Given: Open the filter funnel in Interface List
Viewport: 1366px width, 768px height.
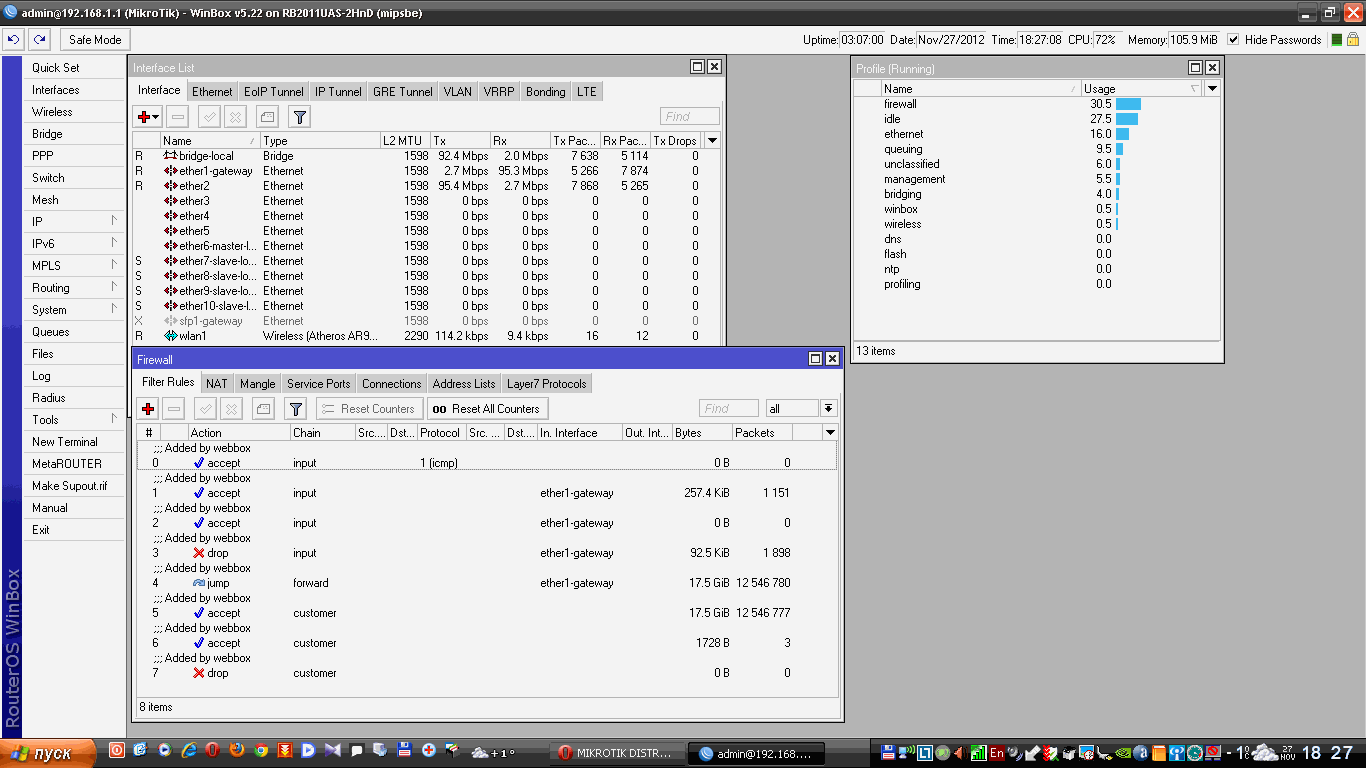Looking at the screenshot, I should (x=299, y=117).
